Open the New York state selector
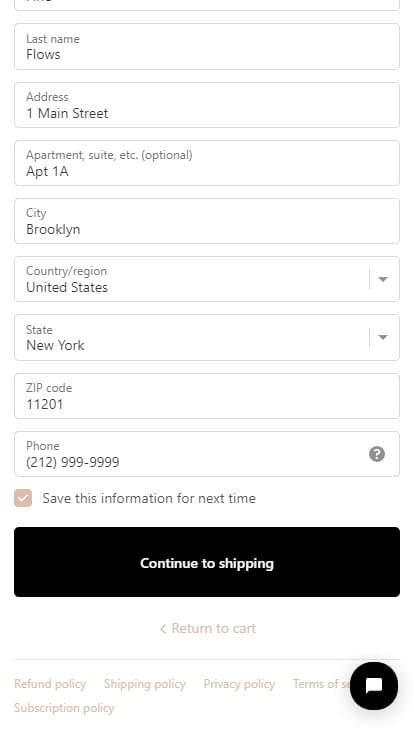 (x=207, y=337)
